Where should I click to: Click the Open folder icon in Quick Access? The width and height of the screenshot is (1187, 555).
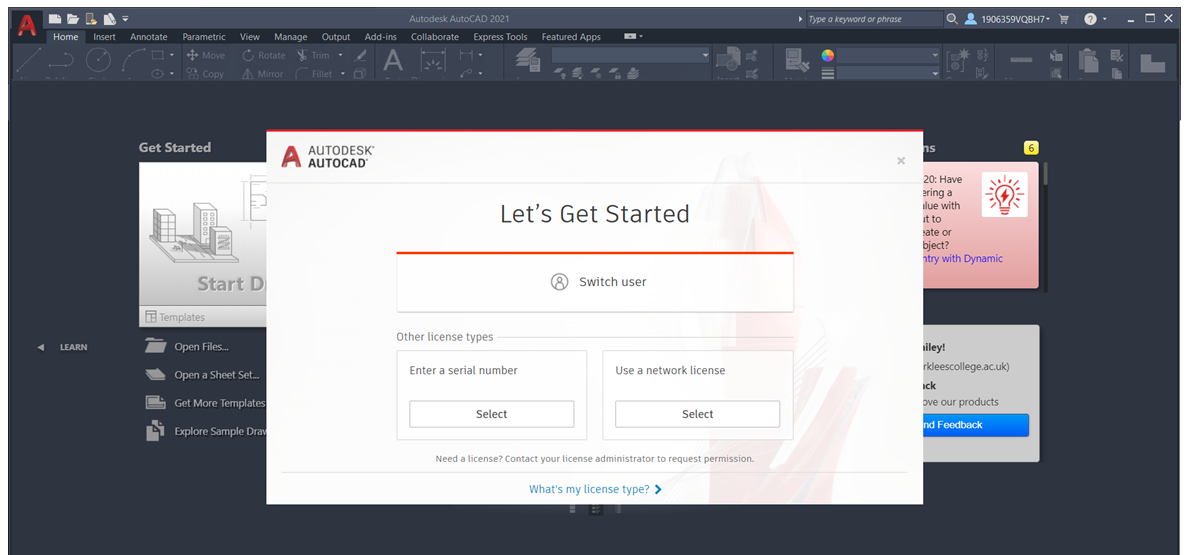[73, 18]
